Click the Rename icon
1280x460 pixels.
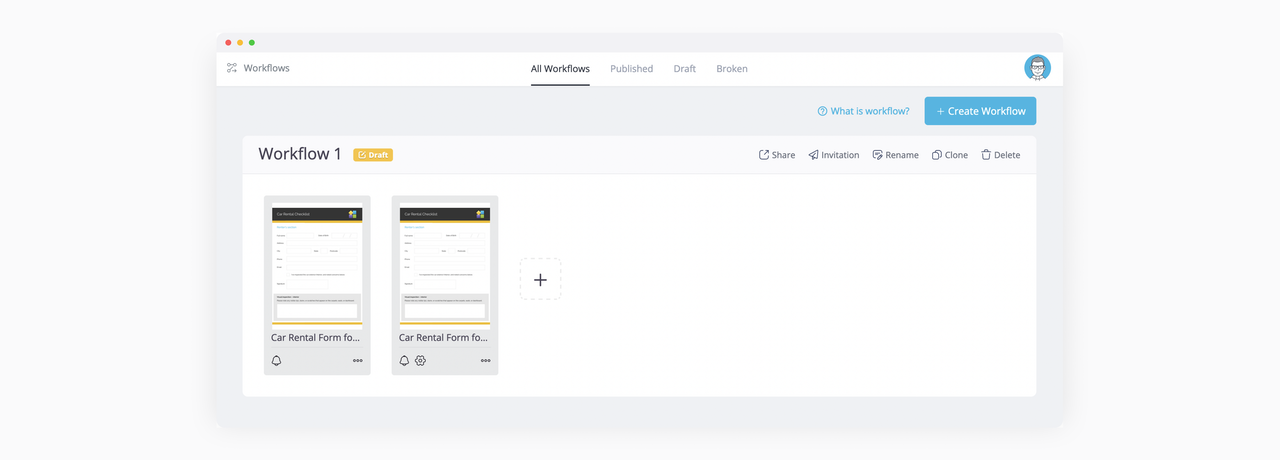pos(878,155)
